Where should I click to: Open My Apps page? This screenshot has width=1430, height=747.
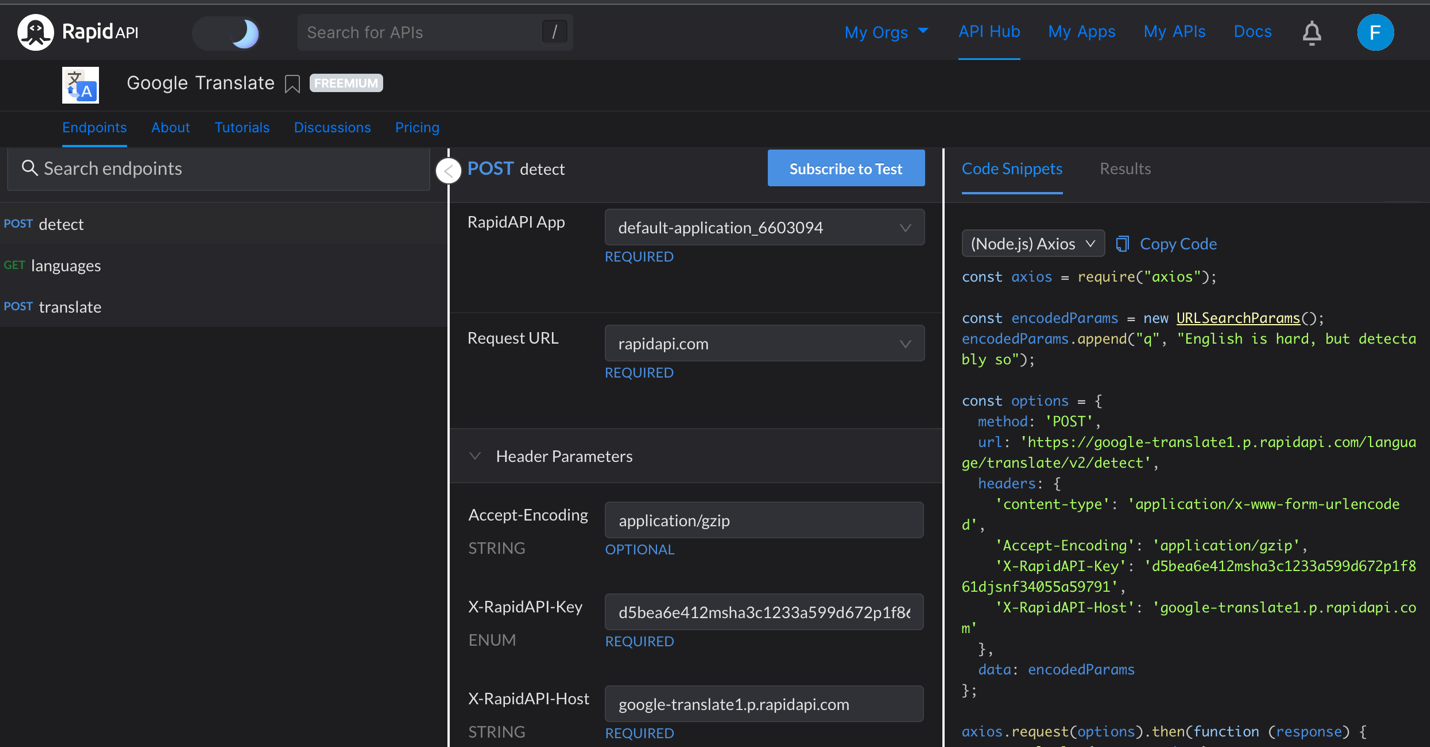pos(1081,32)
